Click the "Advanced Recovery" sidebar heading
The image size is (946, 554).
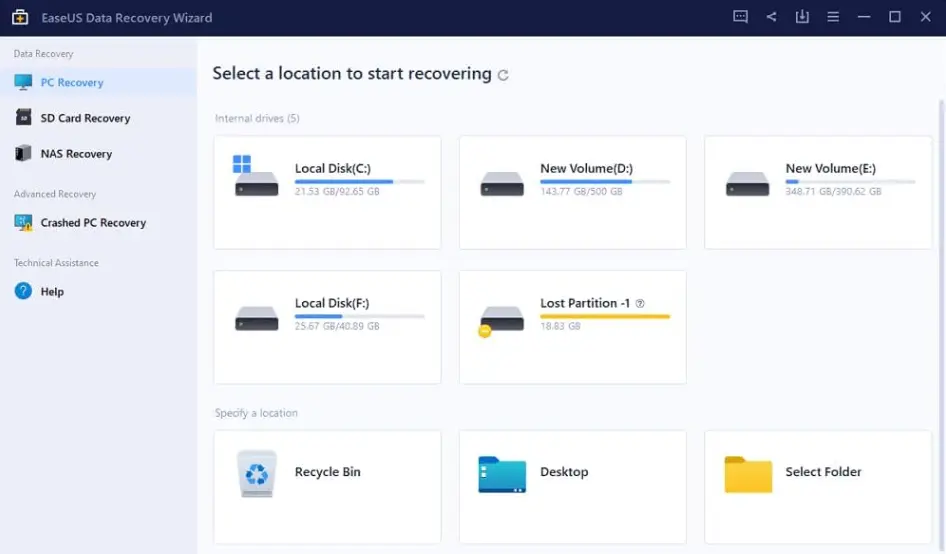[55, 194]
